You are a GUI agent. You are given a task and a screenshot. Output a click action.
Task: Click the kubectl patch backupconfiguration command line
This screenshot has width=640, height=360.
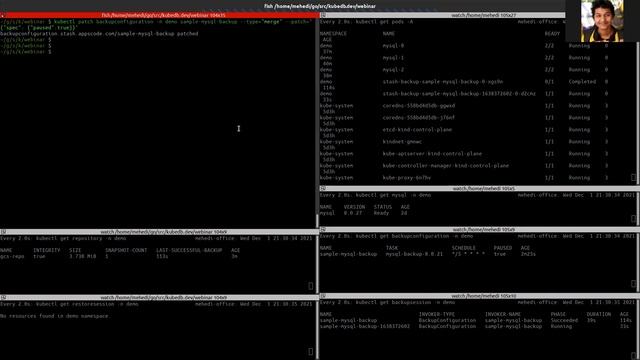tap(156, 24)
